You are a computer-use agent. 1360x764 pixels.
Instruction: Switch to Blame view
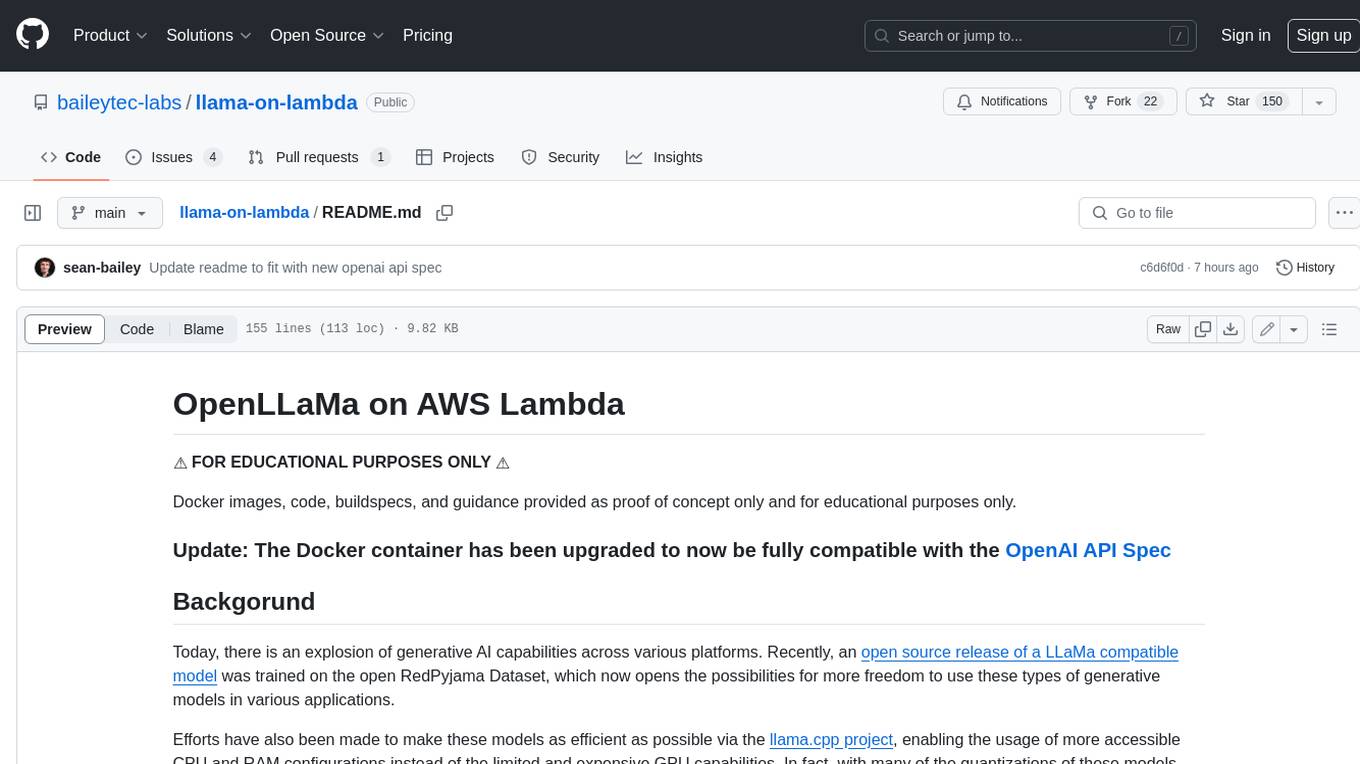click(203, 329)
